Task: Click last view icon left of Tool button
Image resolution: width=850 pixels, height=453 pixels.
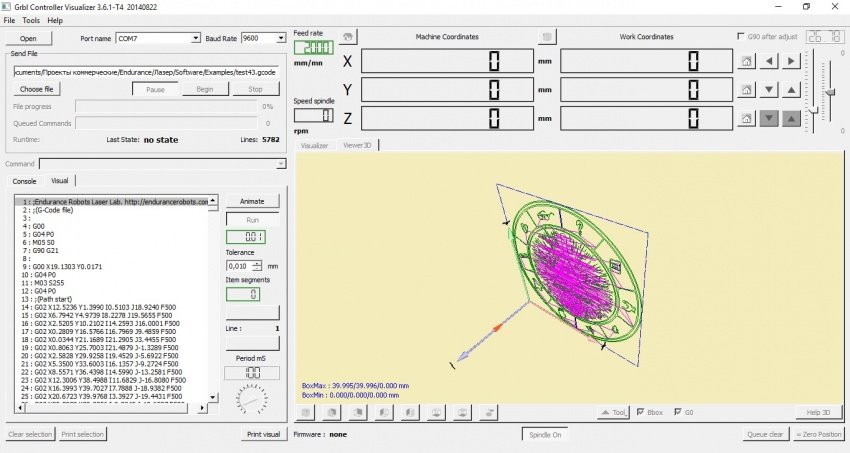Action: point(488,412)
